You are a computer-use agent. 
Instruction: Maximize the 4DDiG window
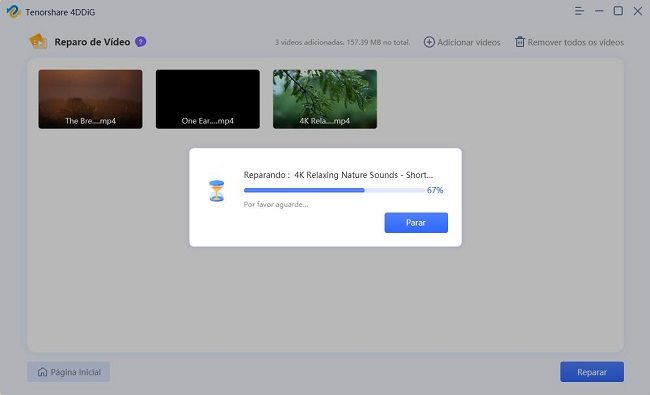click(618, 11)
